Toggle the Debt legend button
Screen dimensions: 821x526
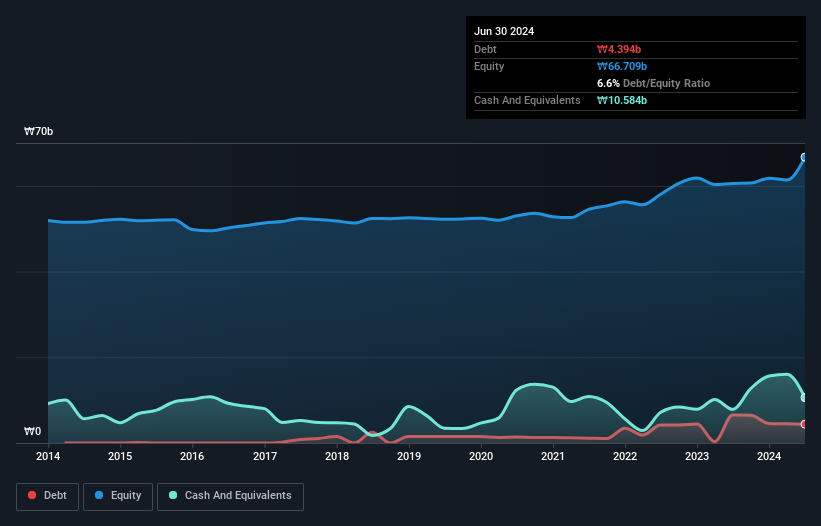coord(48,496)
